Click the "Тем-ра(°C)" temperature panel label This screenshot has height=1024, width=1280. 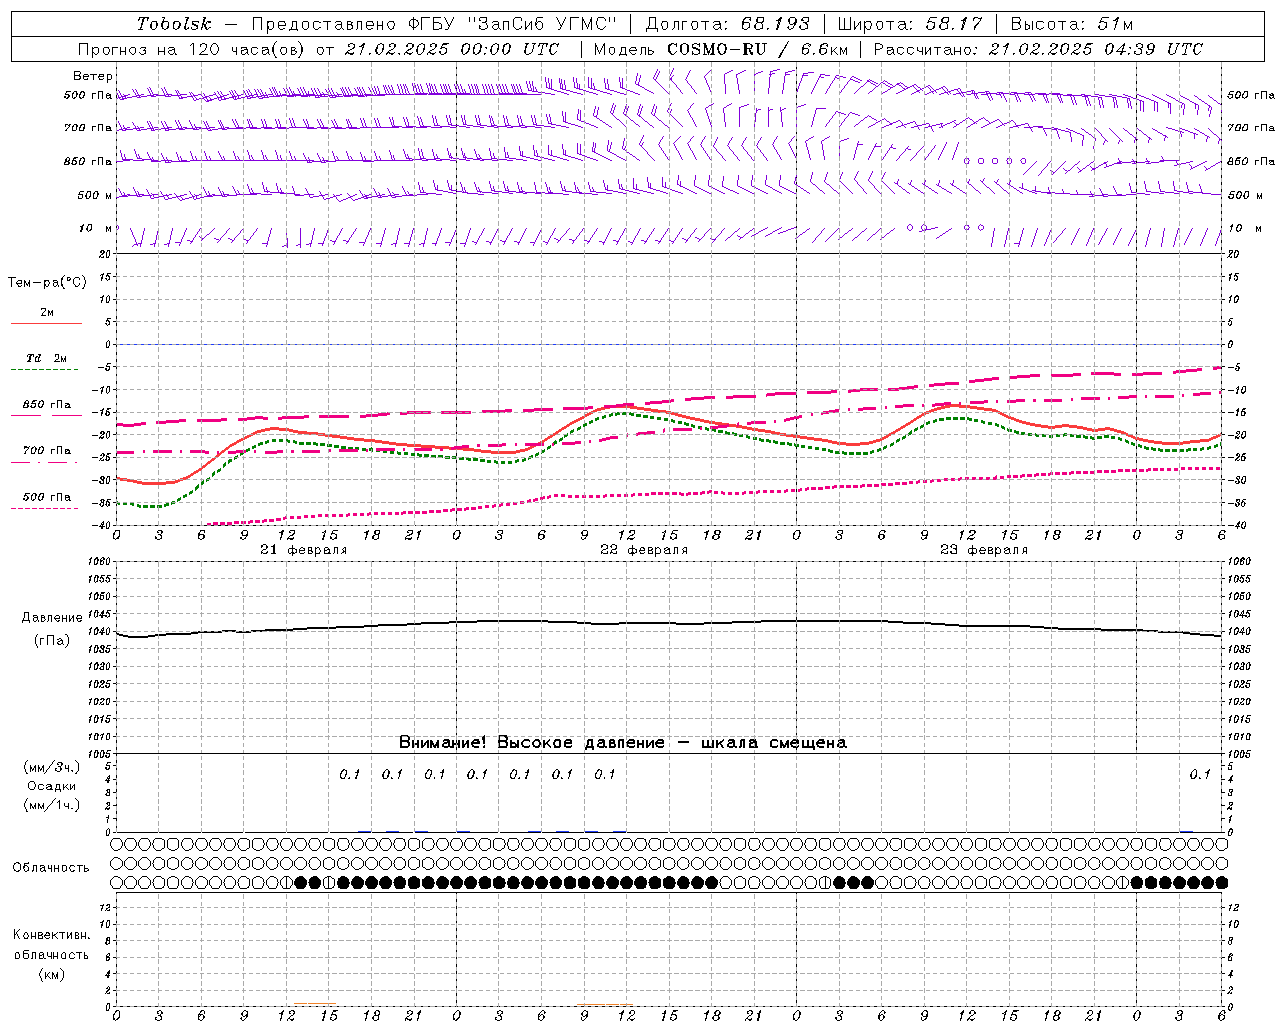pyautogui.click(x=47, y=283)
